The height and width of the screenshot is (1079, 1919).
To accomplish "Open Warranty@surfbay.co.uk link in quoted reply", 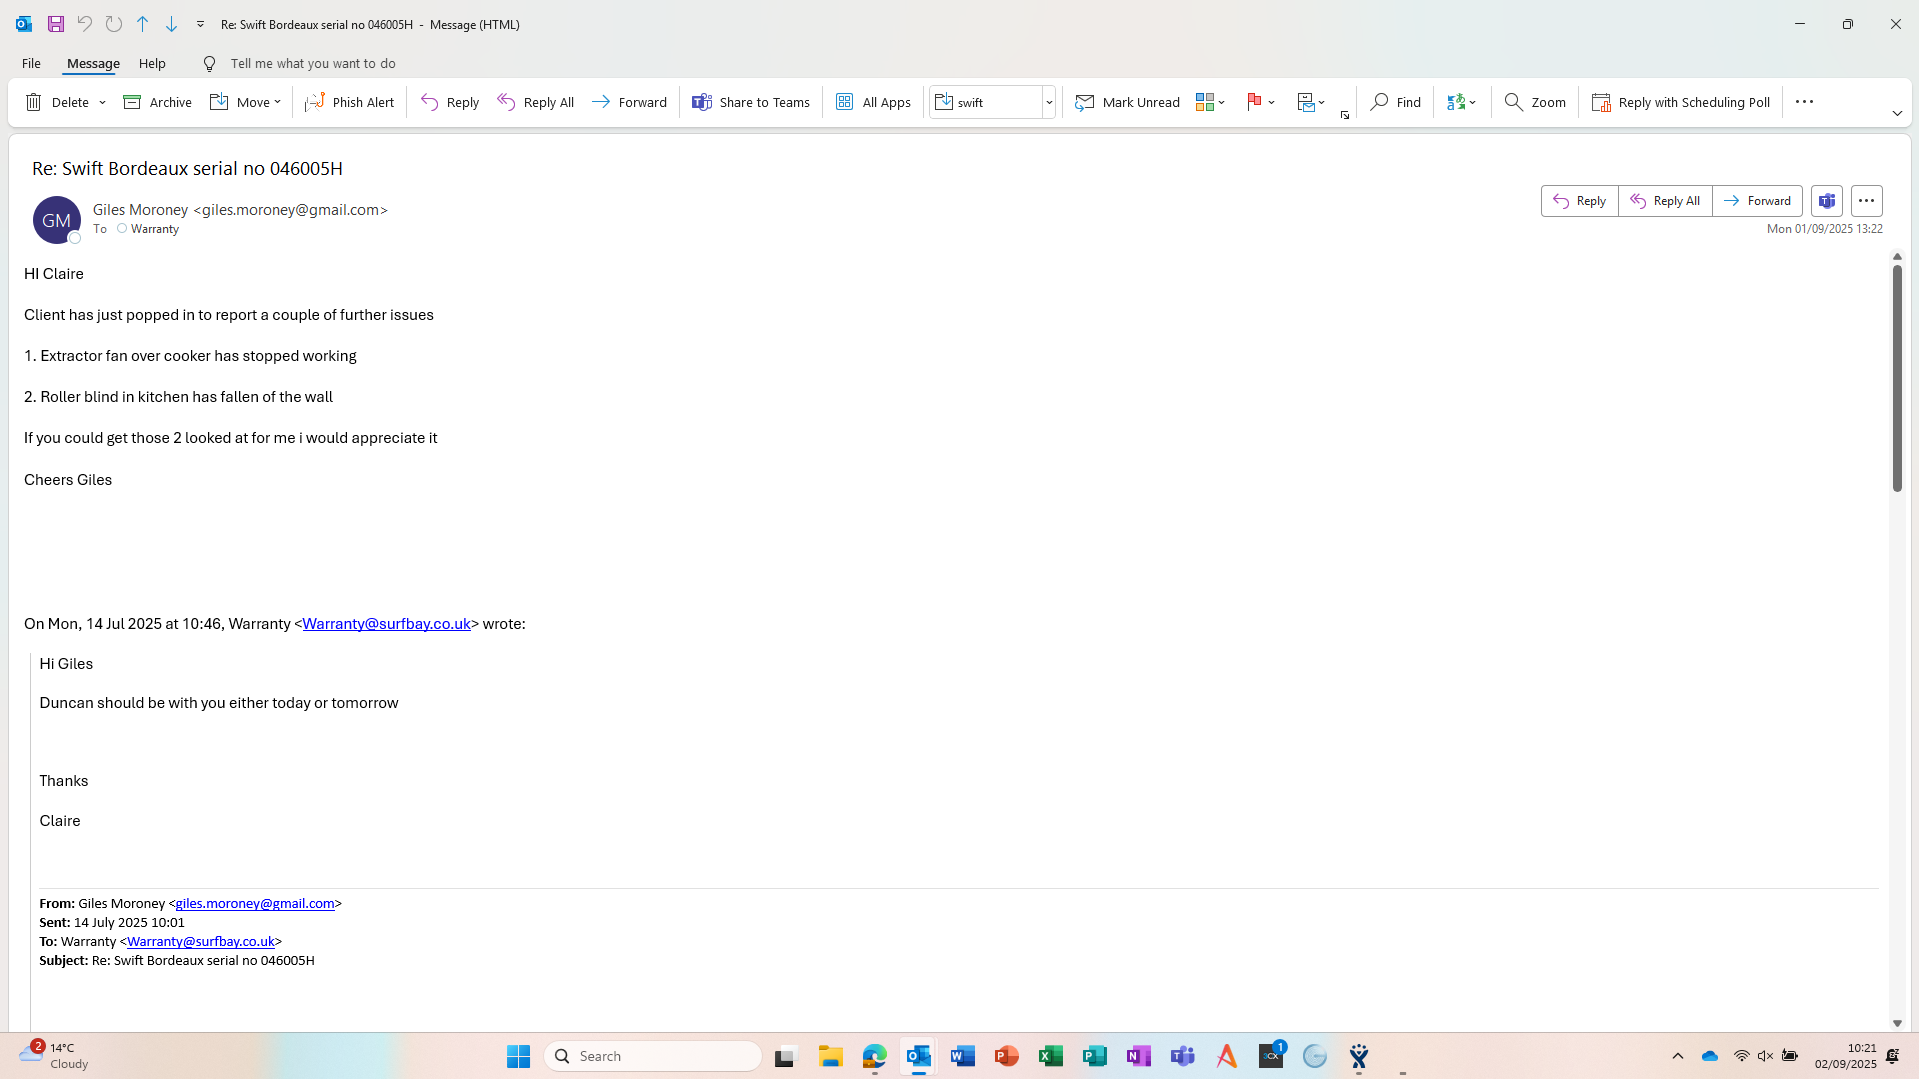I will coord(386,624).
